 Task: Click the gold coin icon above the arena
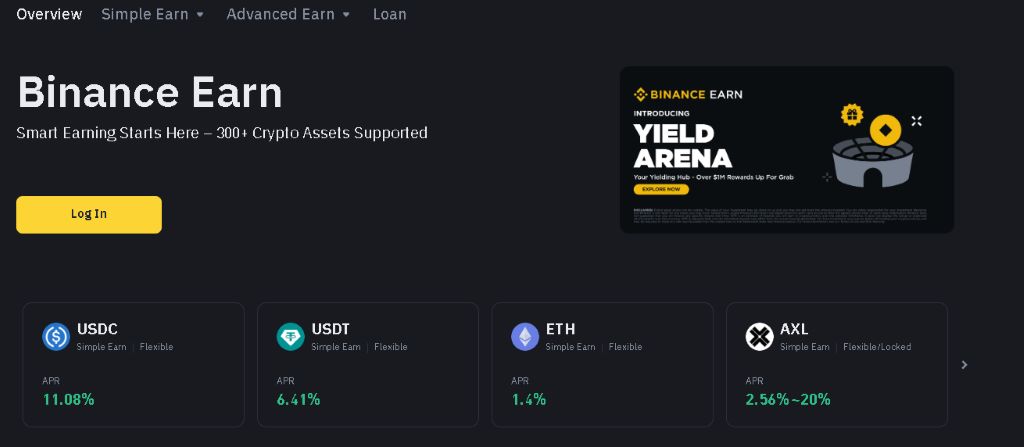885,129
